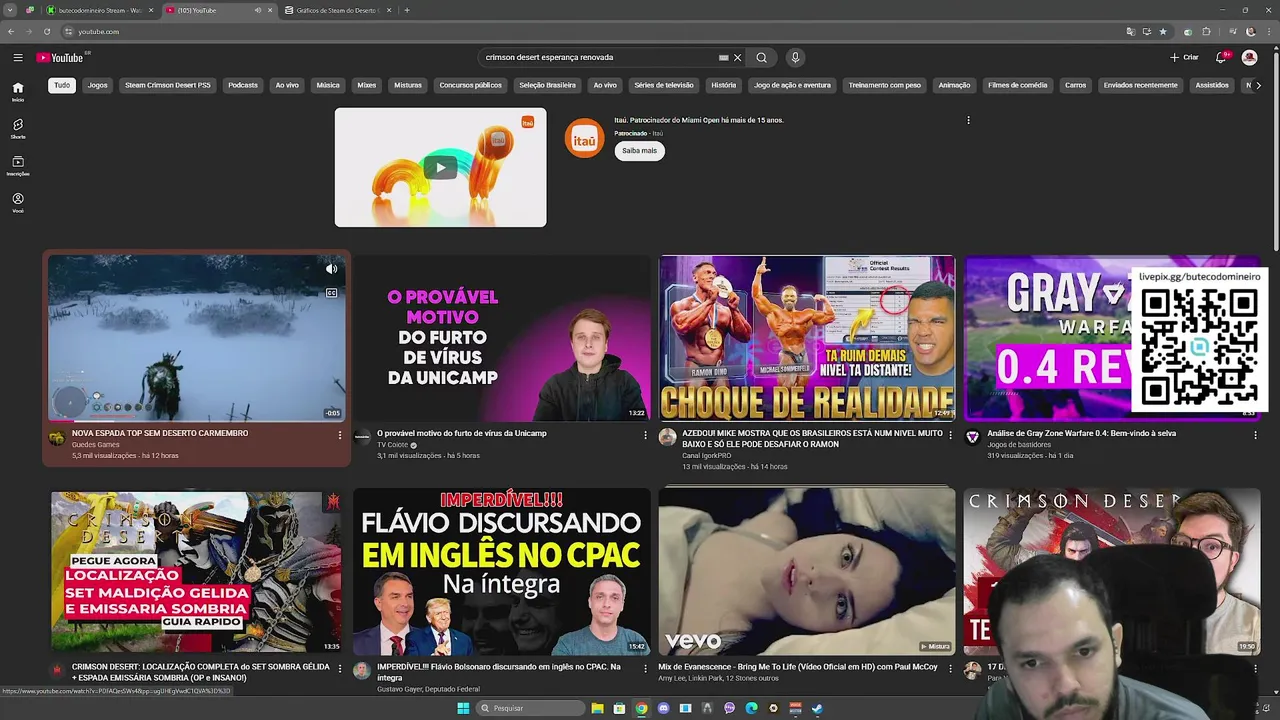This screenshot has height=720, width=1280.
Task: Open Início in the left sidebar
Action: (x=18, y=92)
